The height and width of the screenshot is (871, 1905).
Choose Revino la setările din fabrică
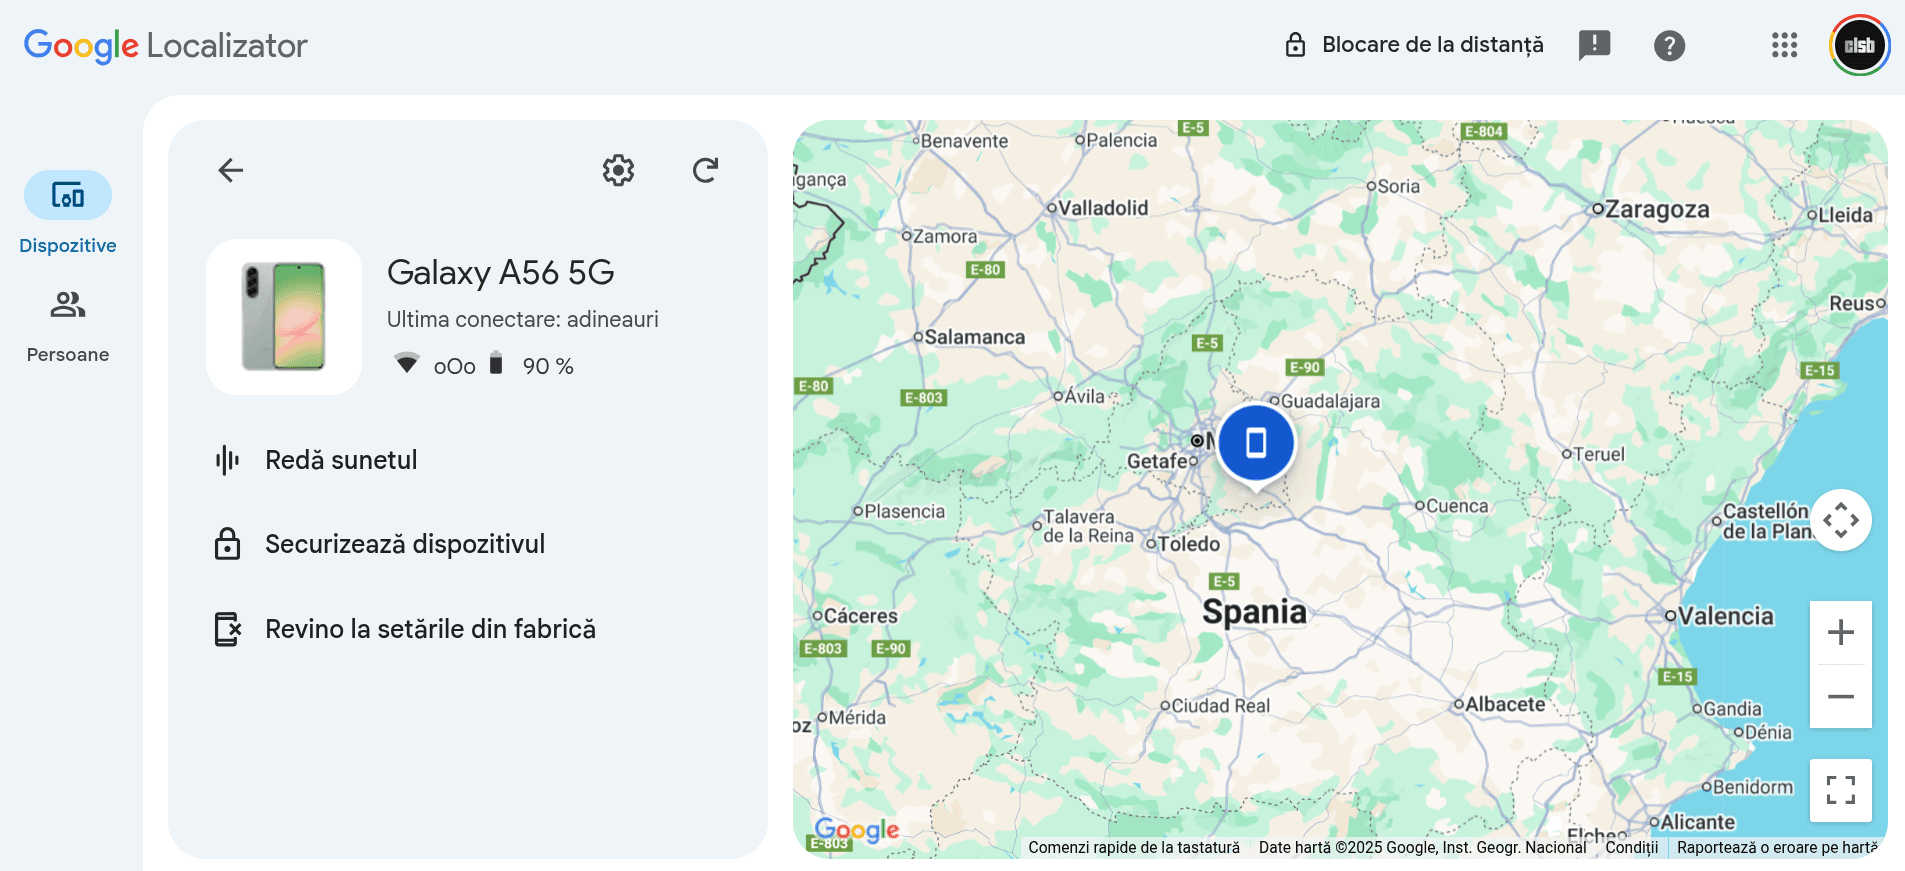(430, 629)
